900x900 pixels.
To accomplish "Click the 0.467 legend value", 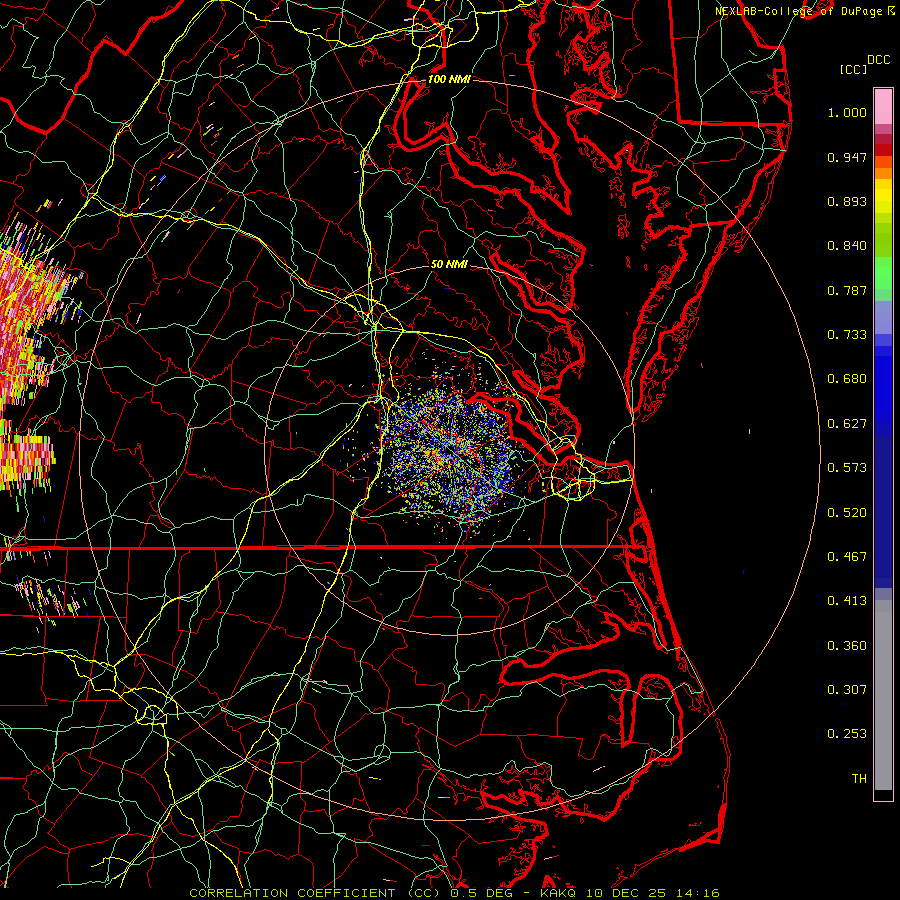I will (847, 557).
